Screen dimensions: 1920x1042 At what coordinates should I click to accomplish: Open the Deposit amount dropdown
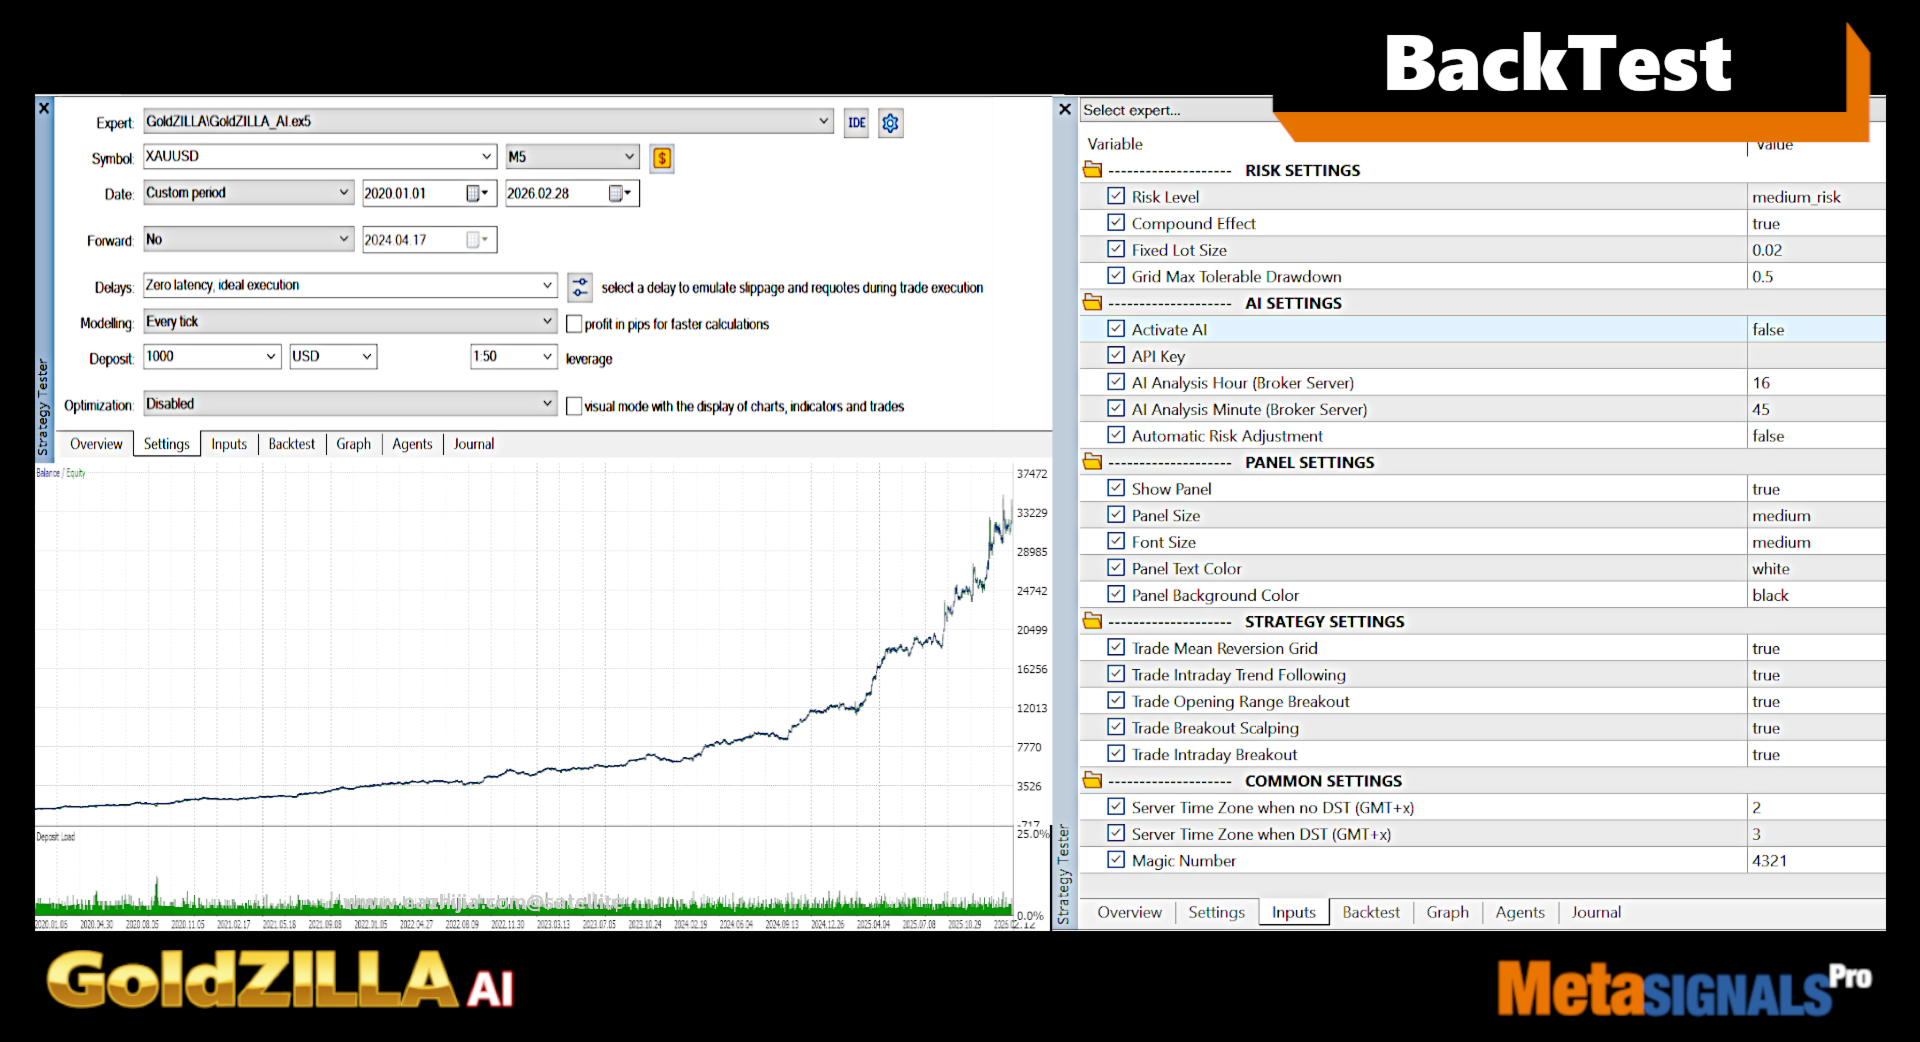click(271, 356)
